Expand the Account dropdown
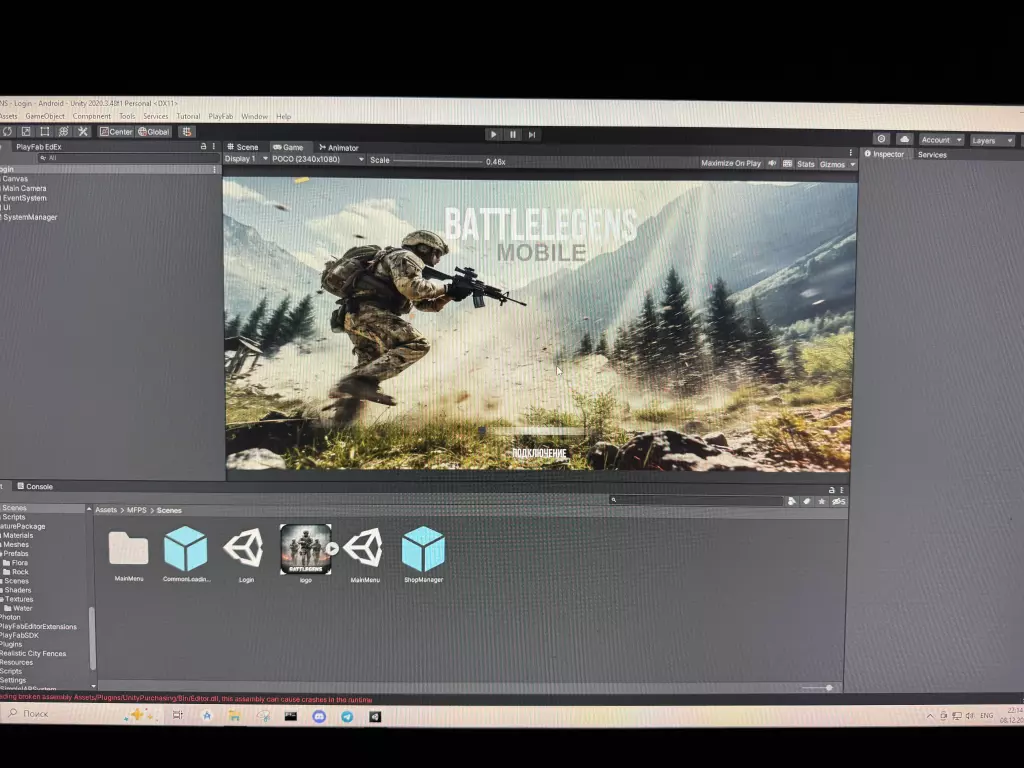Screen dimensions: 1024x768 coord(942,140)
